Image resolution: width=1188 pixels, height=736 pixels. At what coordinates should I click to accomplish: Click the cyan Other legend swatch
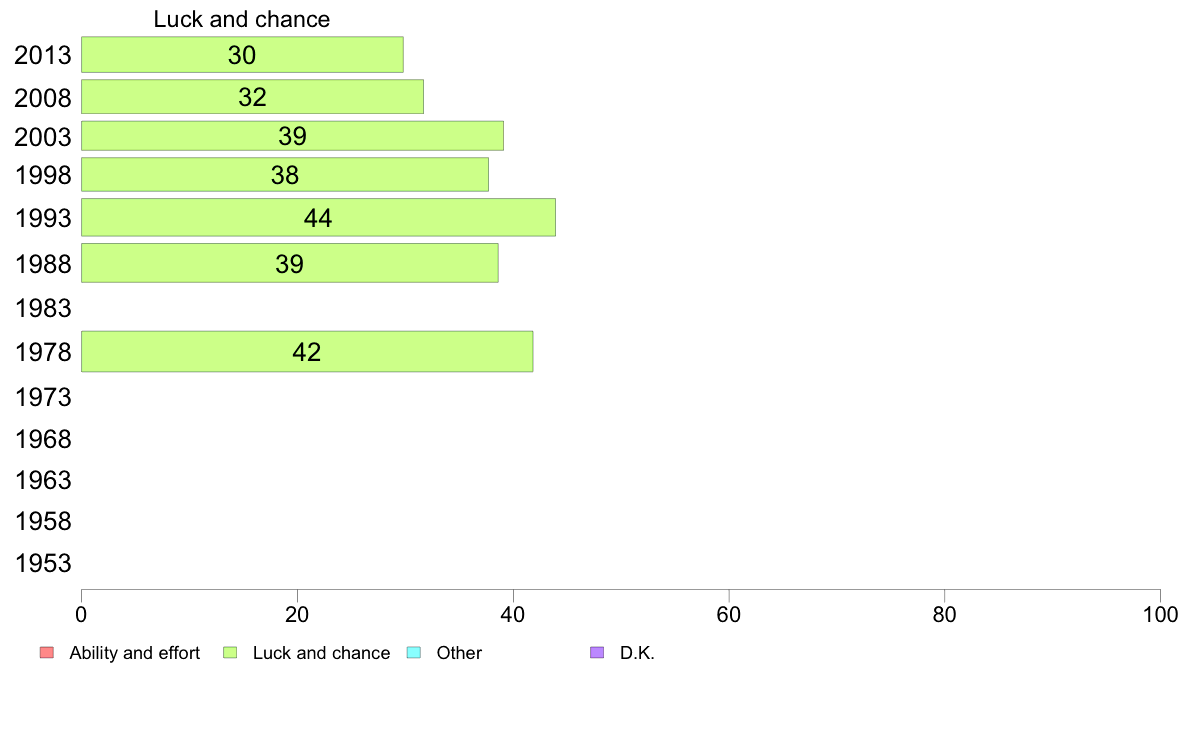tap(414, 653)
